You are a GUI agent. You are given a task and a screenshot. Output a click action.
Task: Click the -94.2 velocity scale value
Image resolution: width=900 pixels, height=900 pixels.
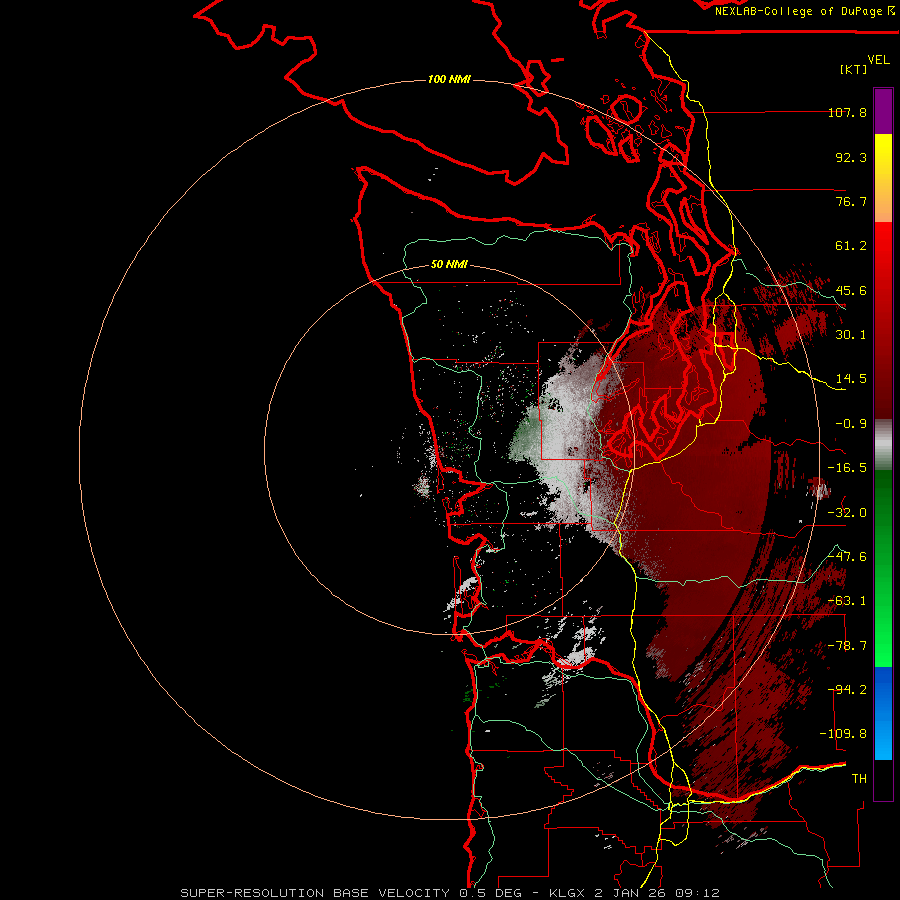click(x=847, y=689)
